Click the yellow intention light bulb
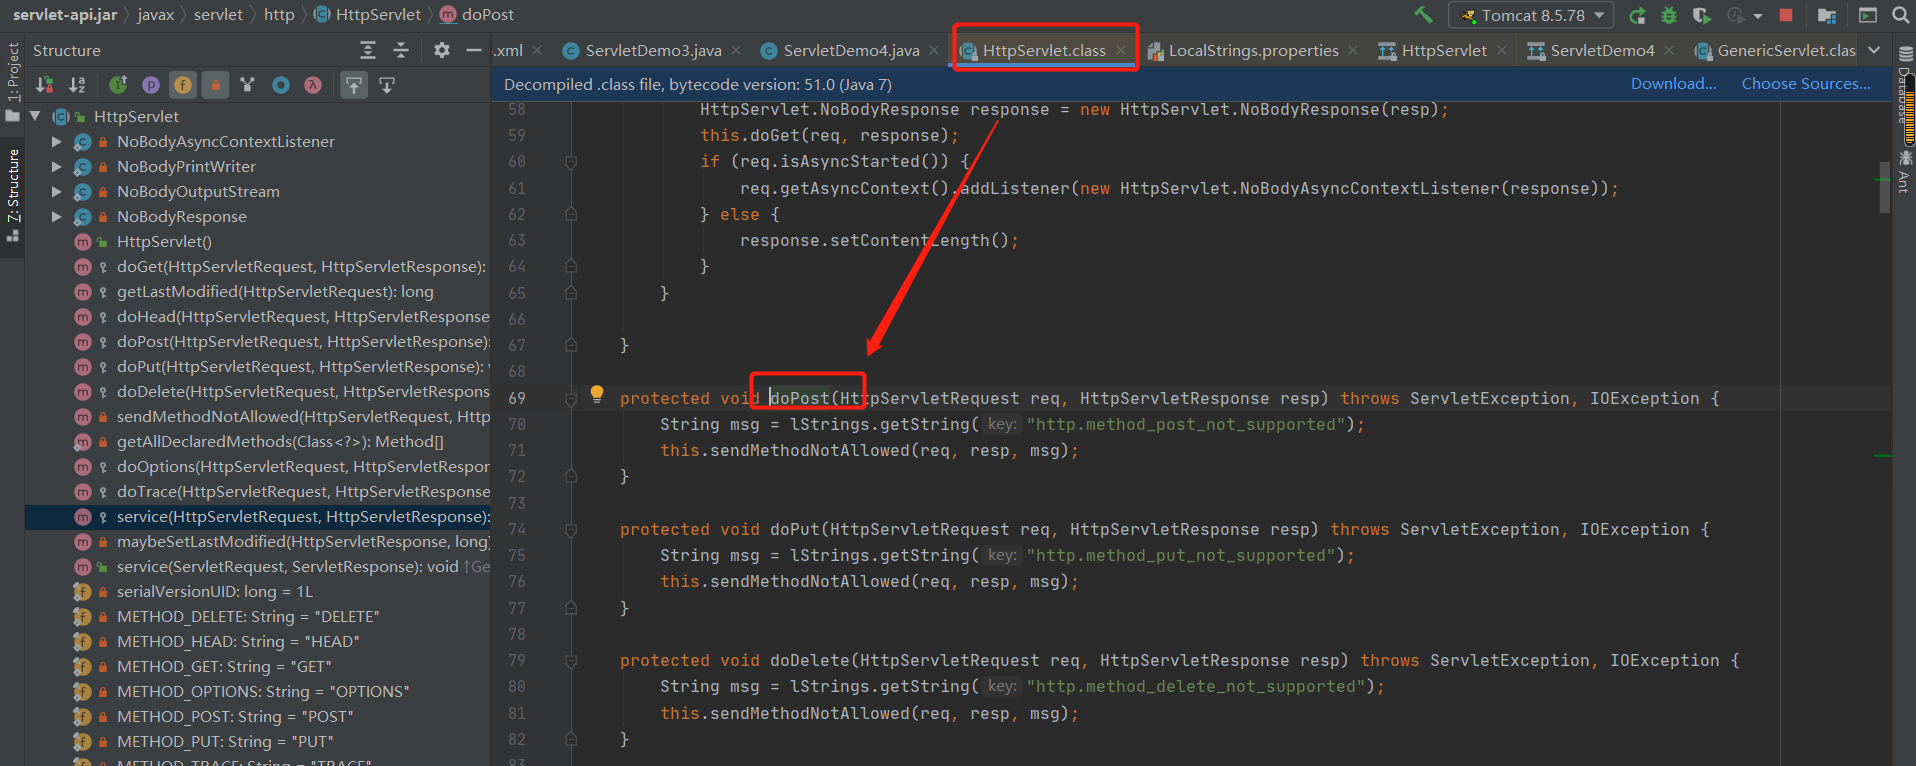 (597, 394)
